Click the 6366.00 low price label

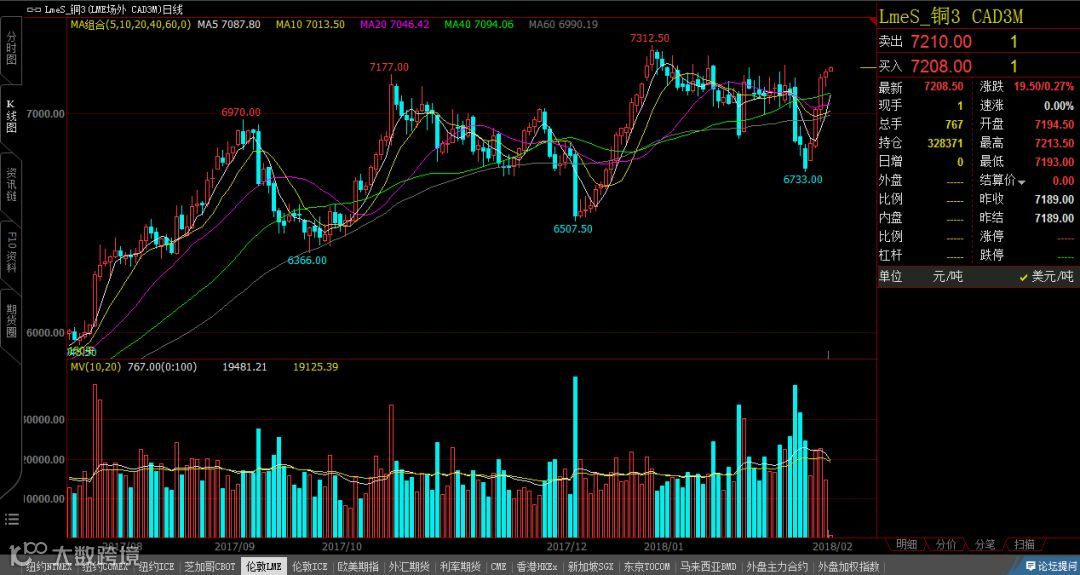coord(307,260)
